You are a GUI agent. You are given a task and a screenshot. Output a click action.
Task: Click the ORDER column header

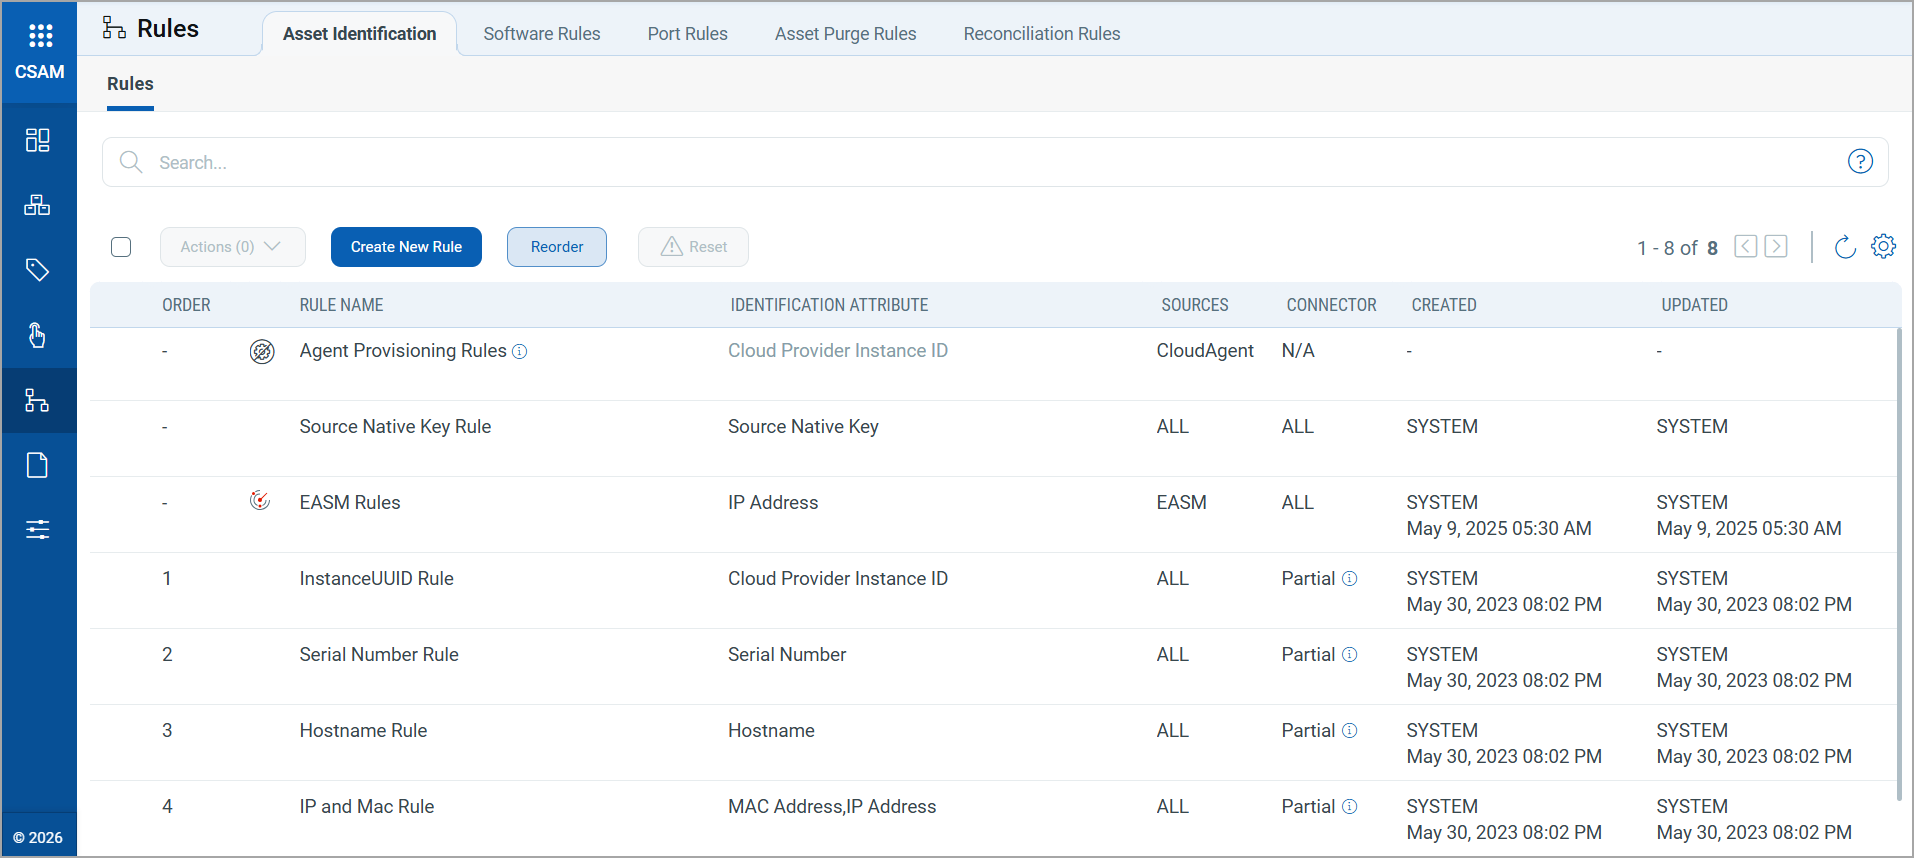click(186, 305)
